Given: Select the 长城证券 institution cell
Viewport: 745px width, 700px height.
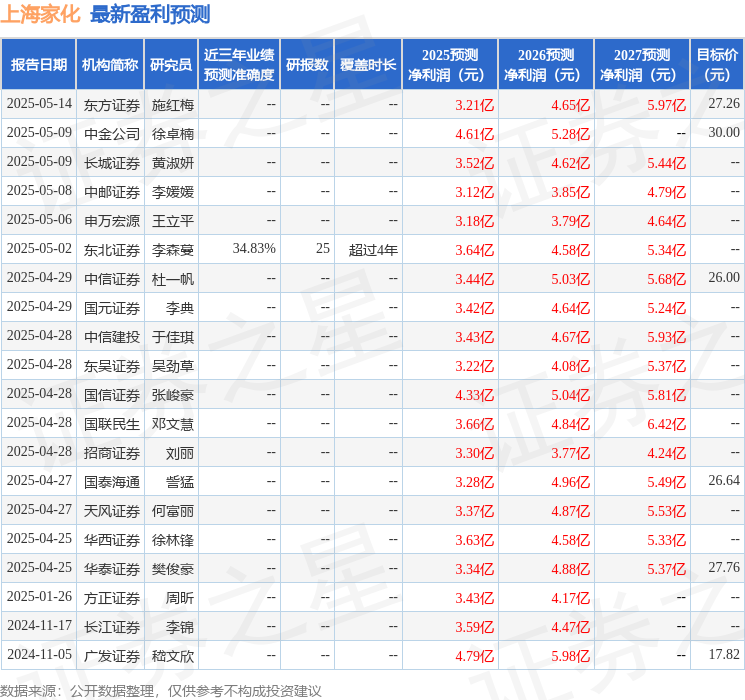Looking at the screenshot, I should (x=112, y=163).
